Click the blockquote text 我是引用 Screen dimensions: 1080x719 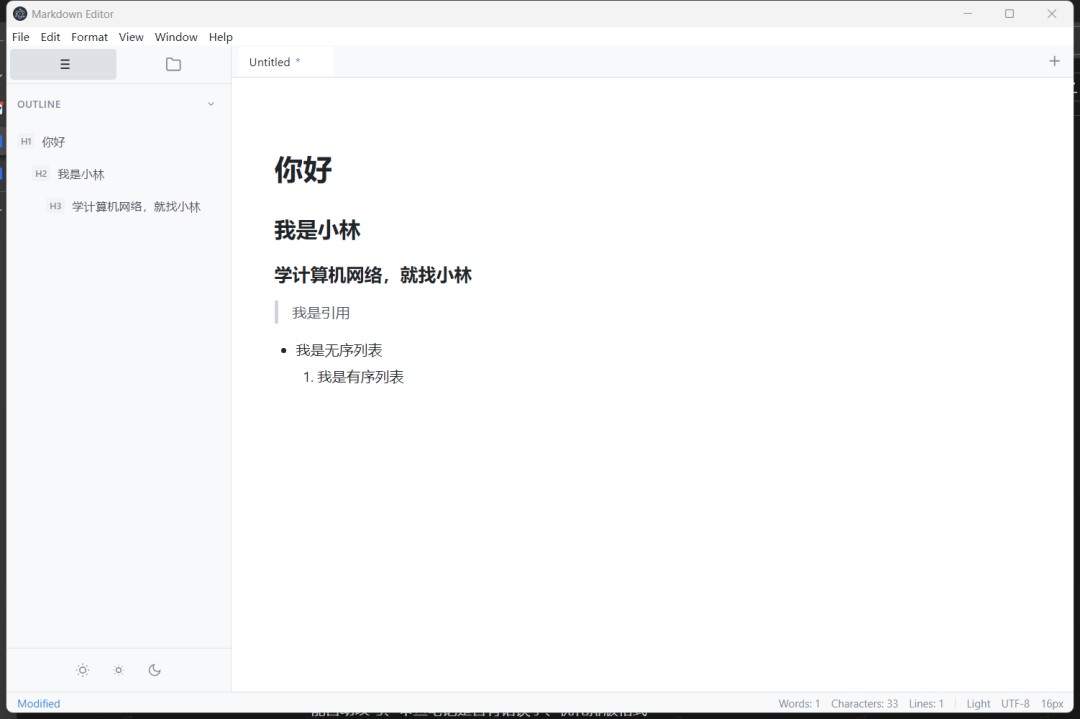tap(321, 313)
